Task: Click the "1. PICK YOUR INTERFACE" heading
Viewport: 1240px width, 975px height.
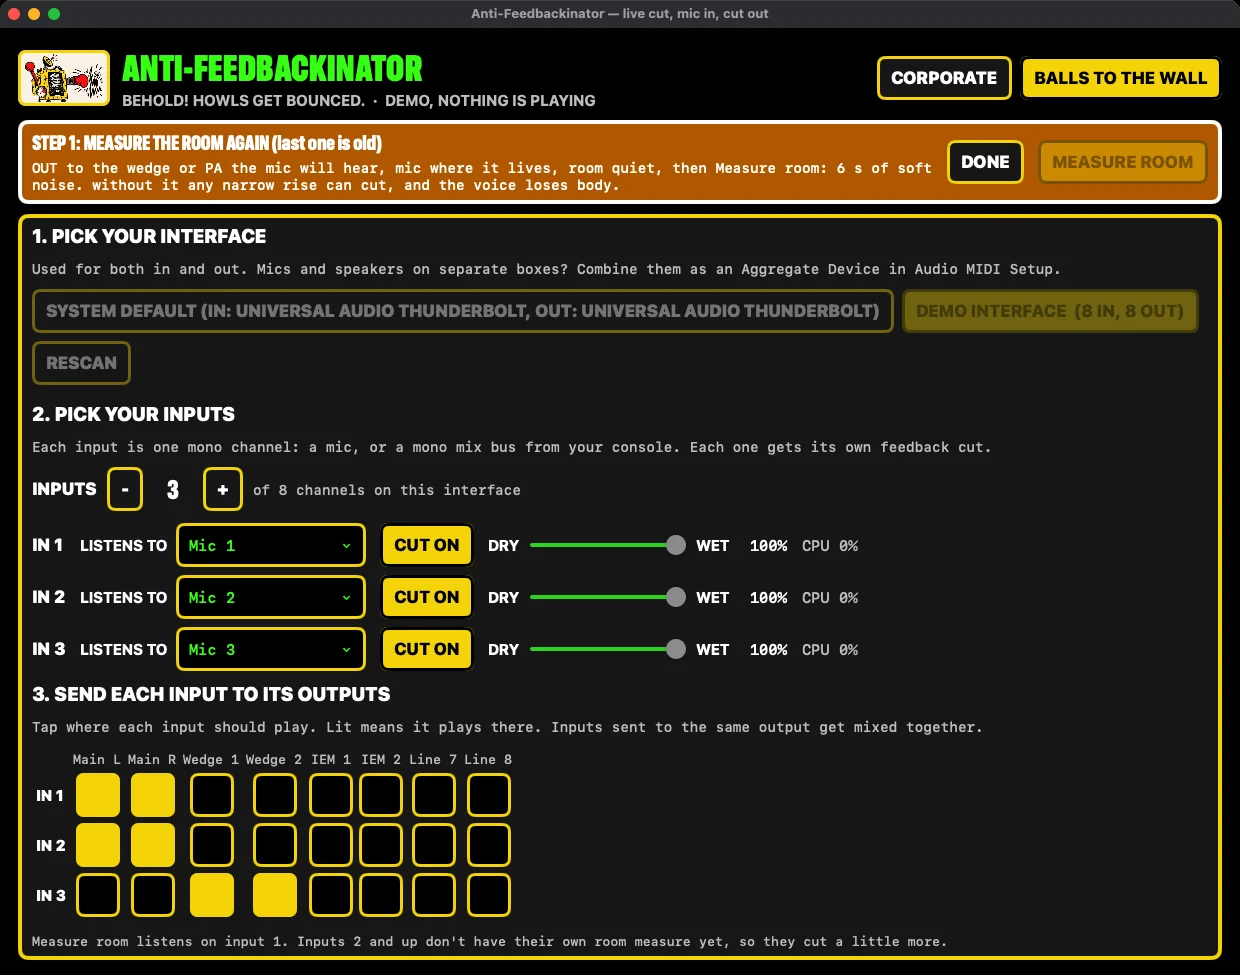Action: point(149,236)
